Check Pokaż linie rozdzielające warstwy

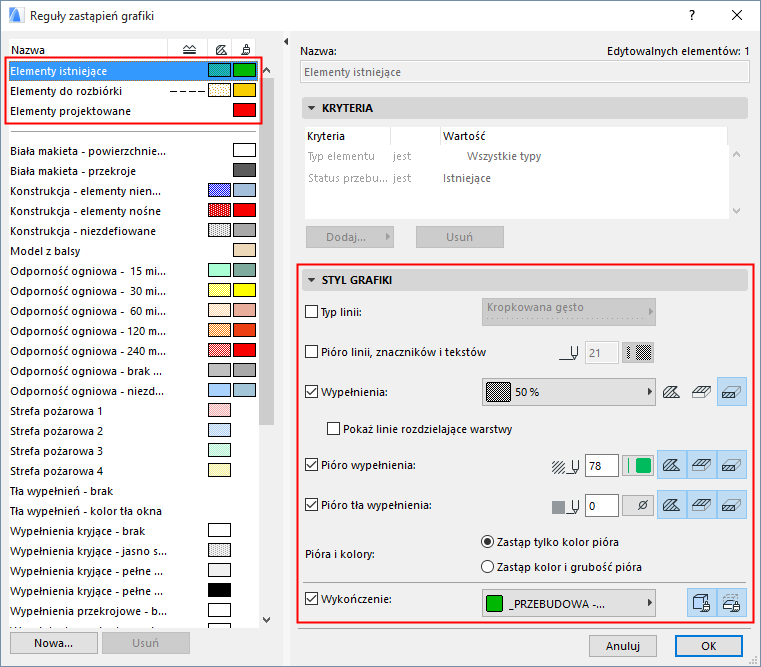pos(333,429)
